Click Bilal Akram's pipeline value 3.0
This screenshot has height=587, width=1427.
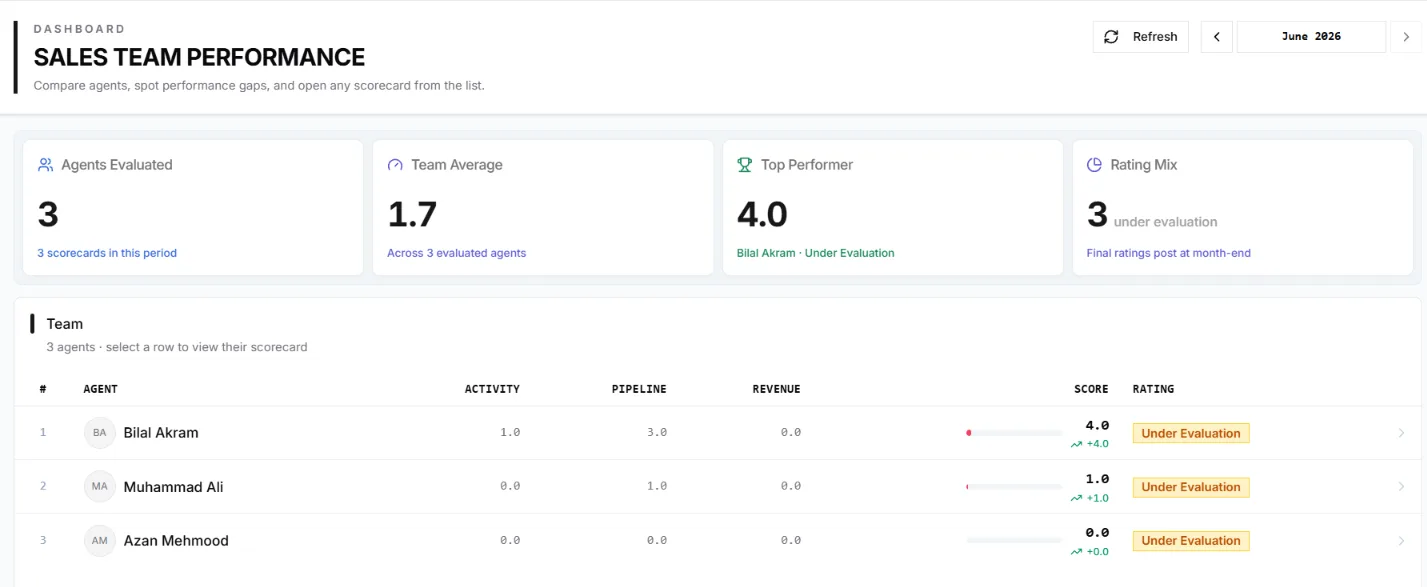(657, 433)
